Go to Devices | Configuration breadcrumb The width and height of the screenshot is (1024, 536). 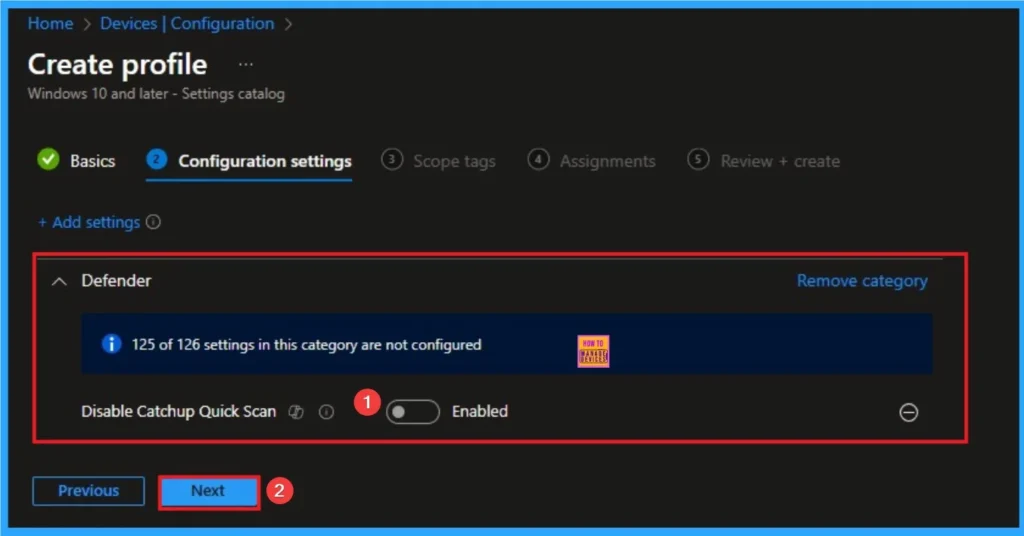click(187, 24)
